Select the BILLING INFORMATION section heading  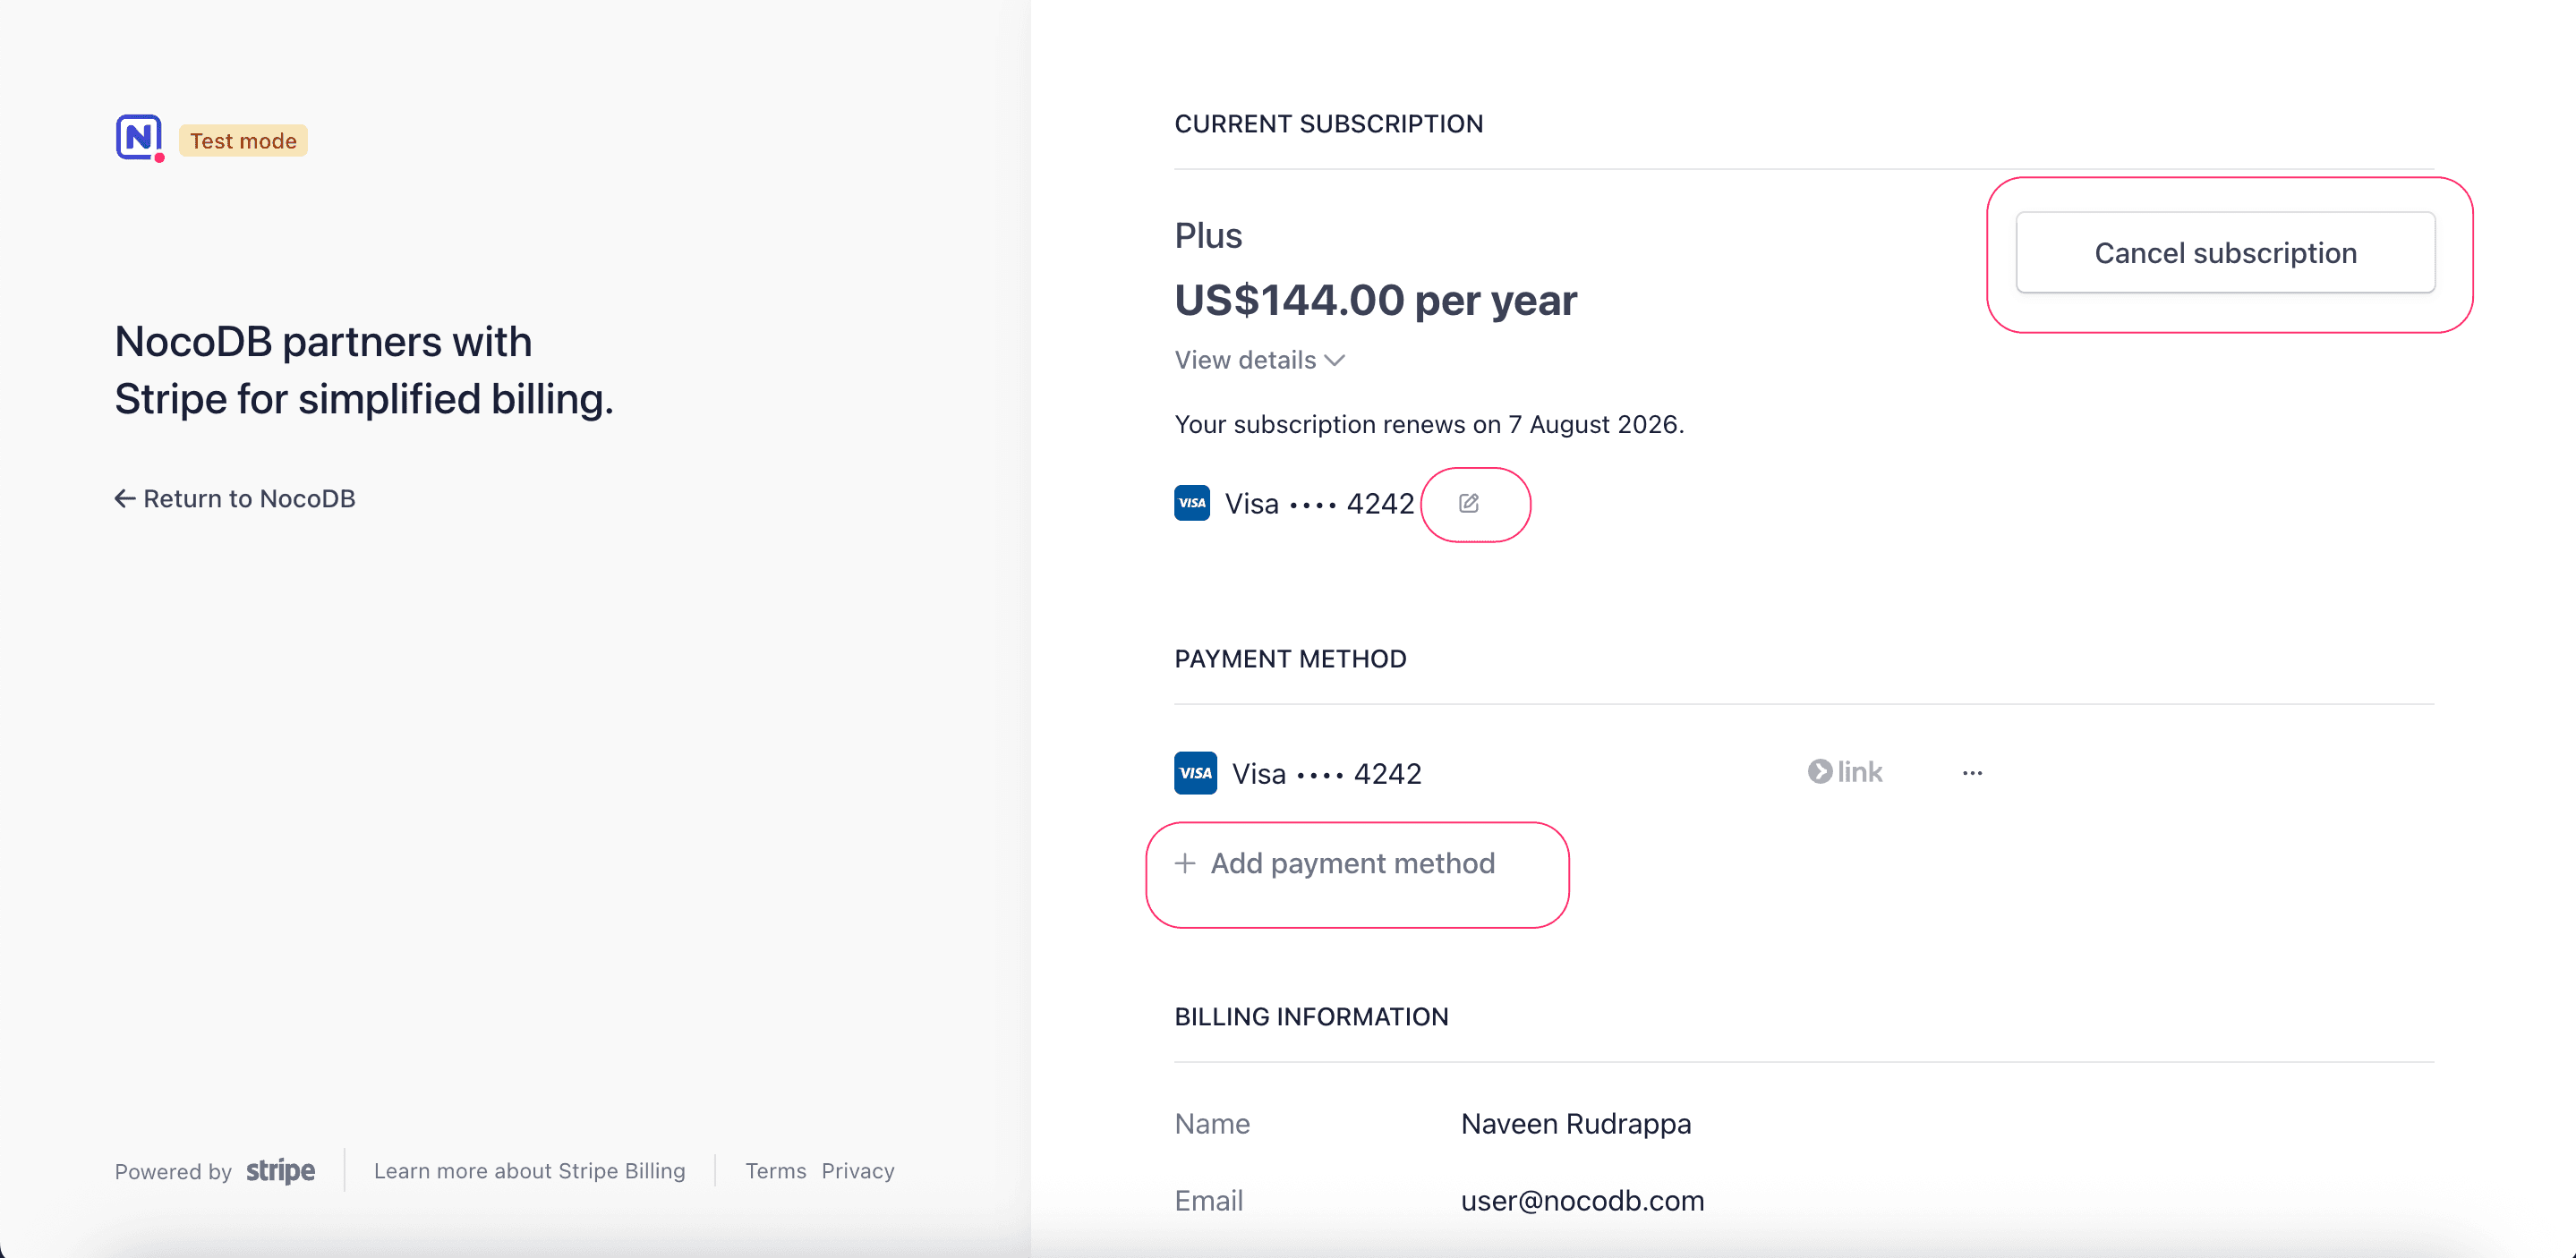pos(1311,1016)
